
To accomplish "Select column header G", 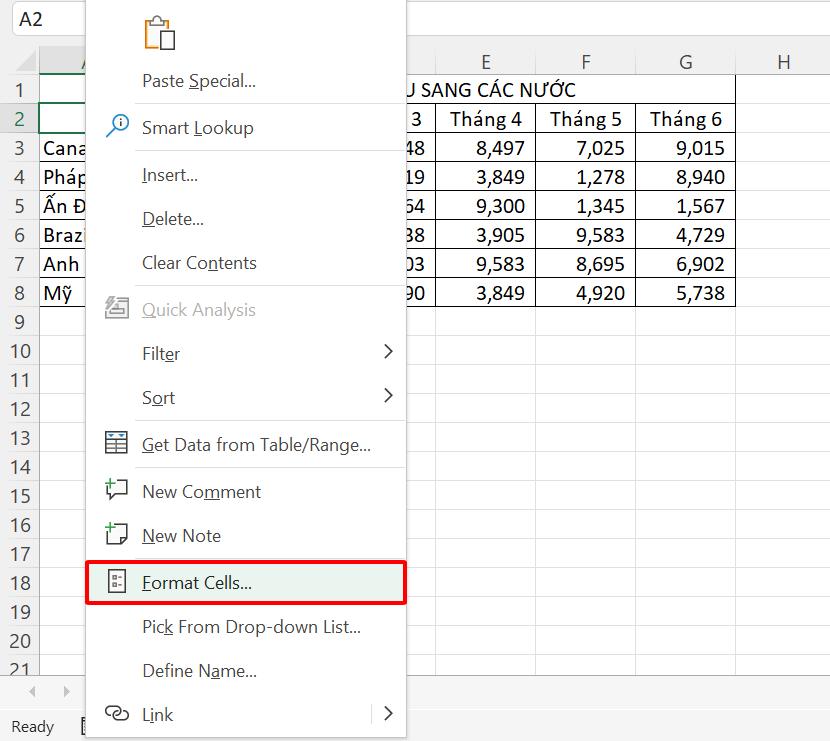I will pyautogui.click(x=685, y=62).
